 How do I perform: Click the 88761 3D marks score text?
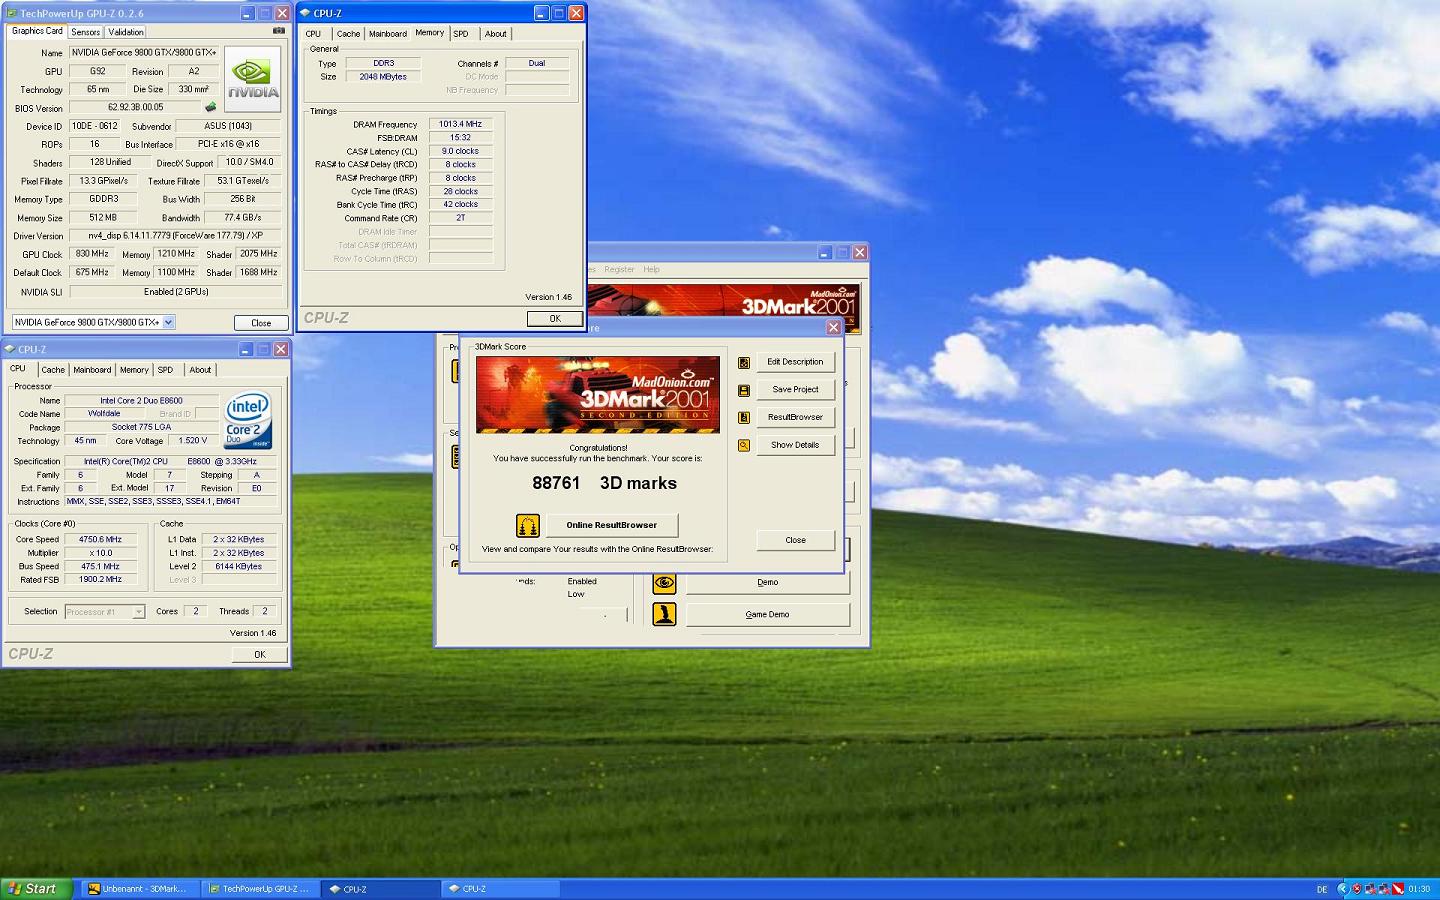pyautogui.click(x=604, y=483)
